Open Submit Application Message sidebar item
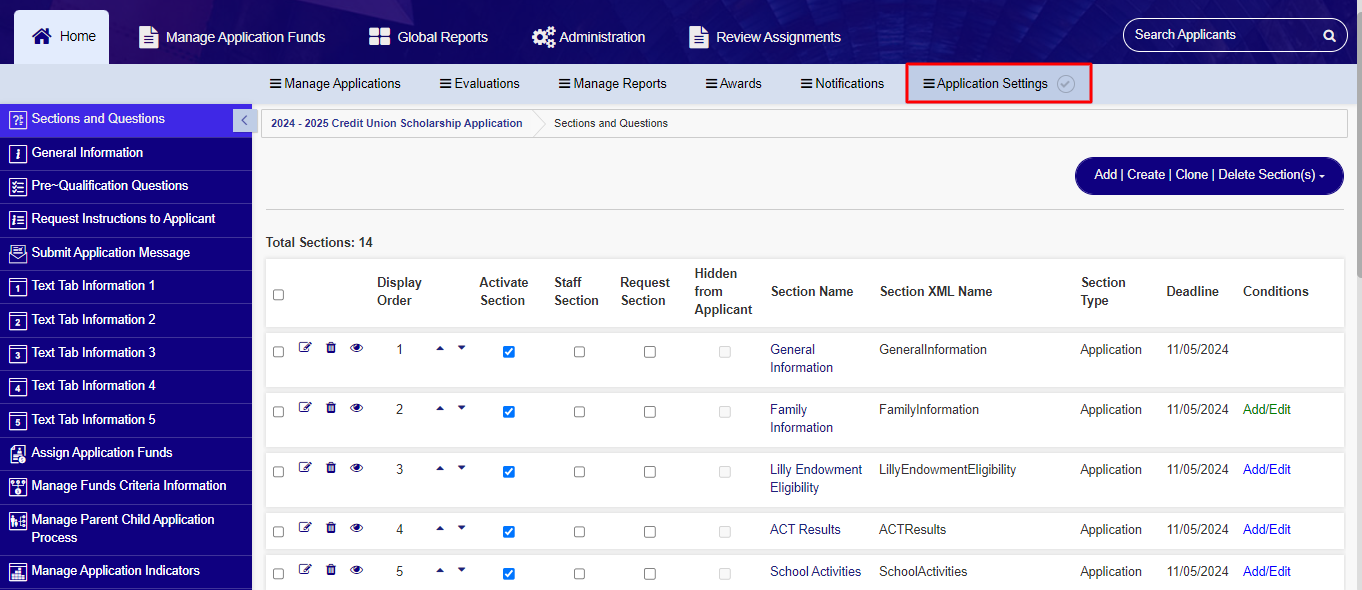The width and height of the screenshot is (1362, 590). tap(126, 253)
